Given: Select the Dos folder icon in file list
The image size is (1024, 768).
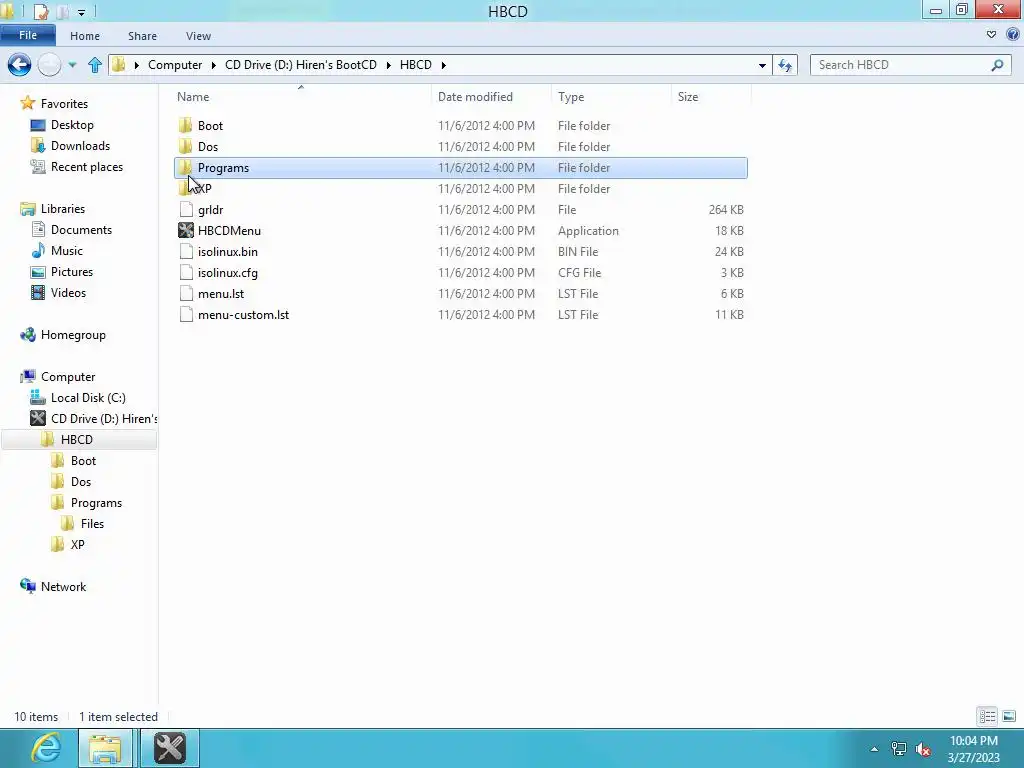Looking at the screenshot, I should [x=185, y=146].
